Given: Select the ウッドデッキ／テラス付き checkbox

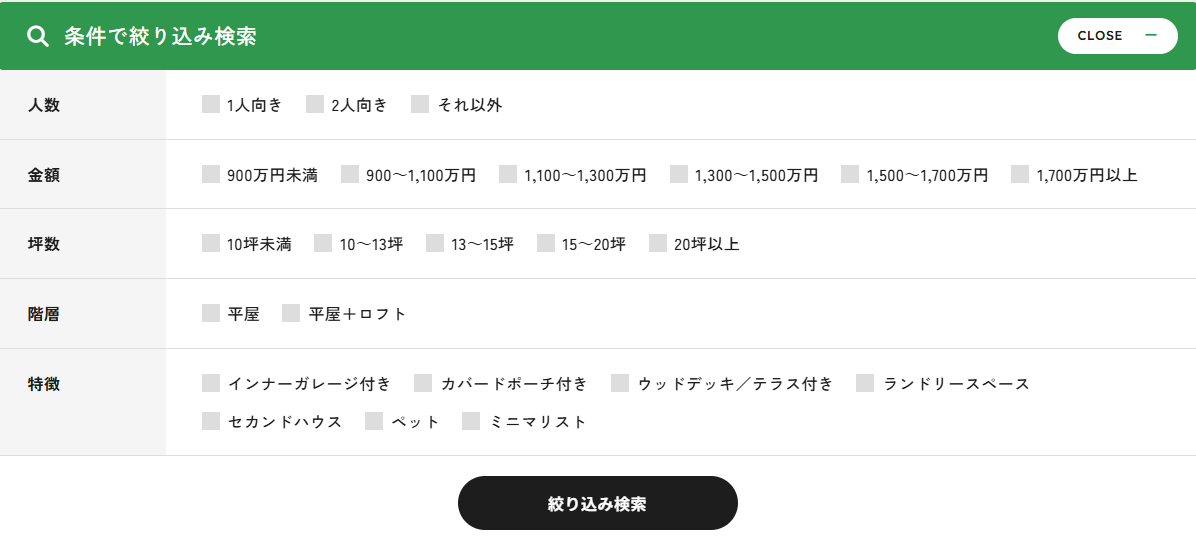Looking at the screenshot, I should pyautogui.click(x=620, y=383).
